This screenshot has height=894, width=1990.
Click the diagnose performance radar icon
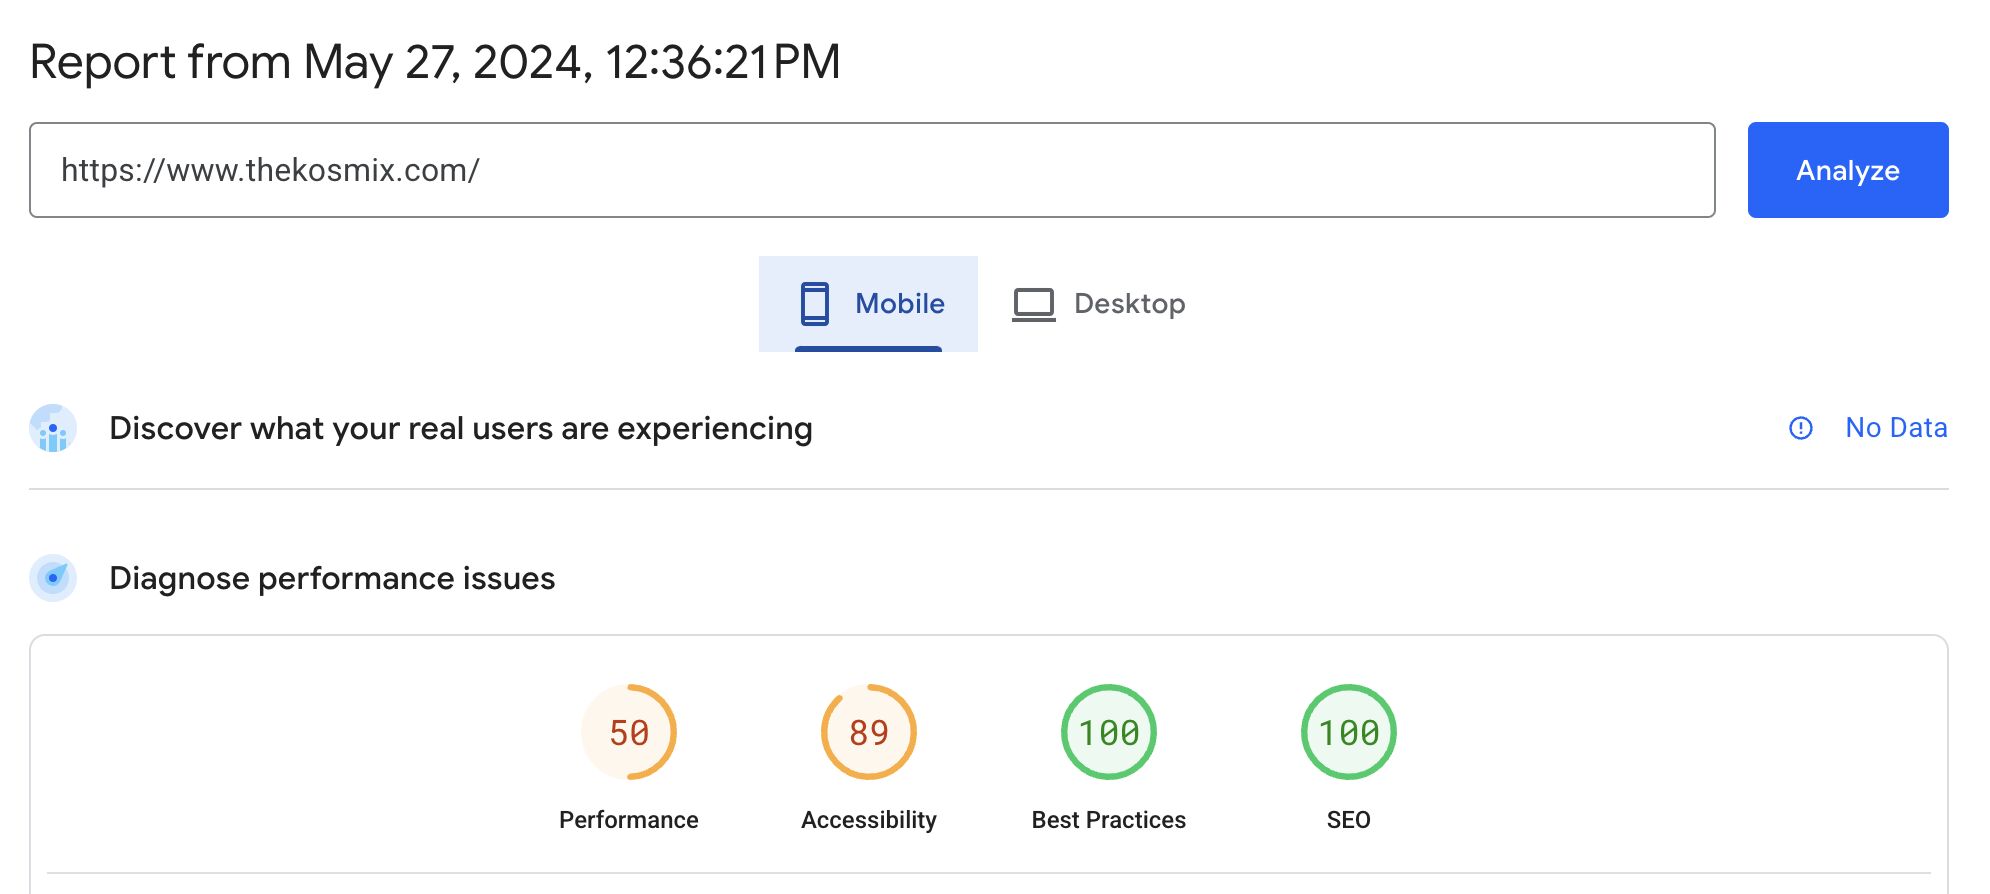(53, 578)
